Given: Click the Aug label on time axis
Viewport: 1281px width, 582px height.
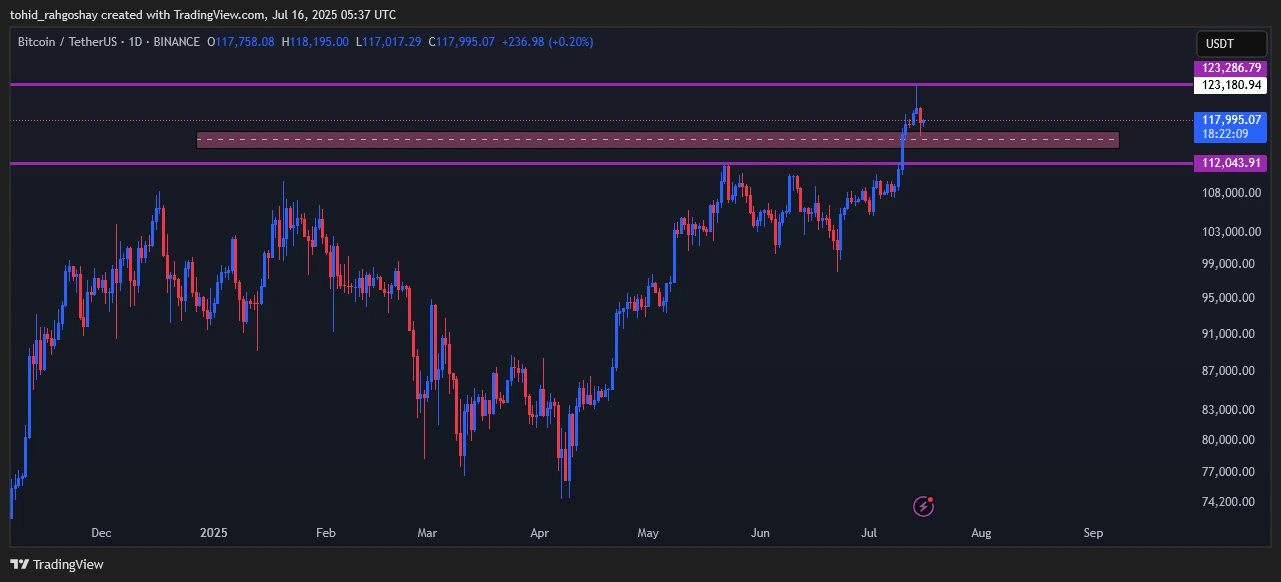Looking at the screenshot, I should pyautogui.click(x=981, y=533).
